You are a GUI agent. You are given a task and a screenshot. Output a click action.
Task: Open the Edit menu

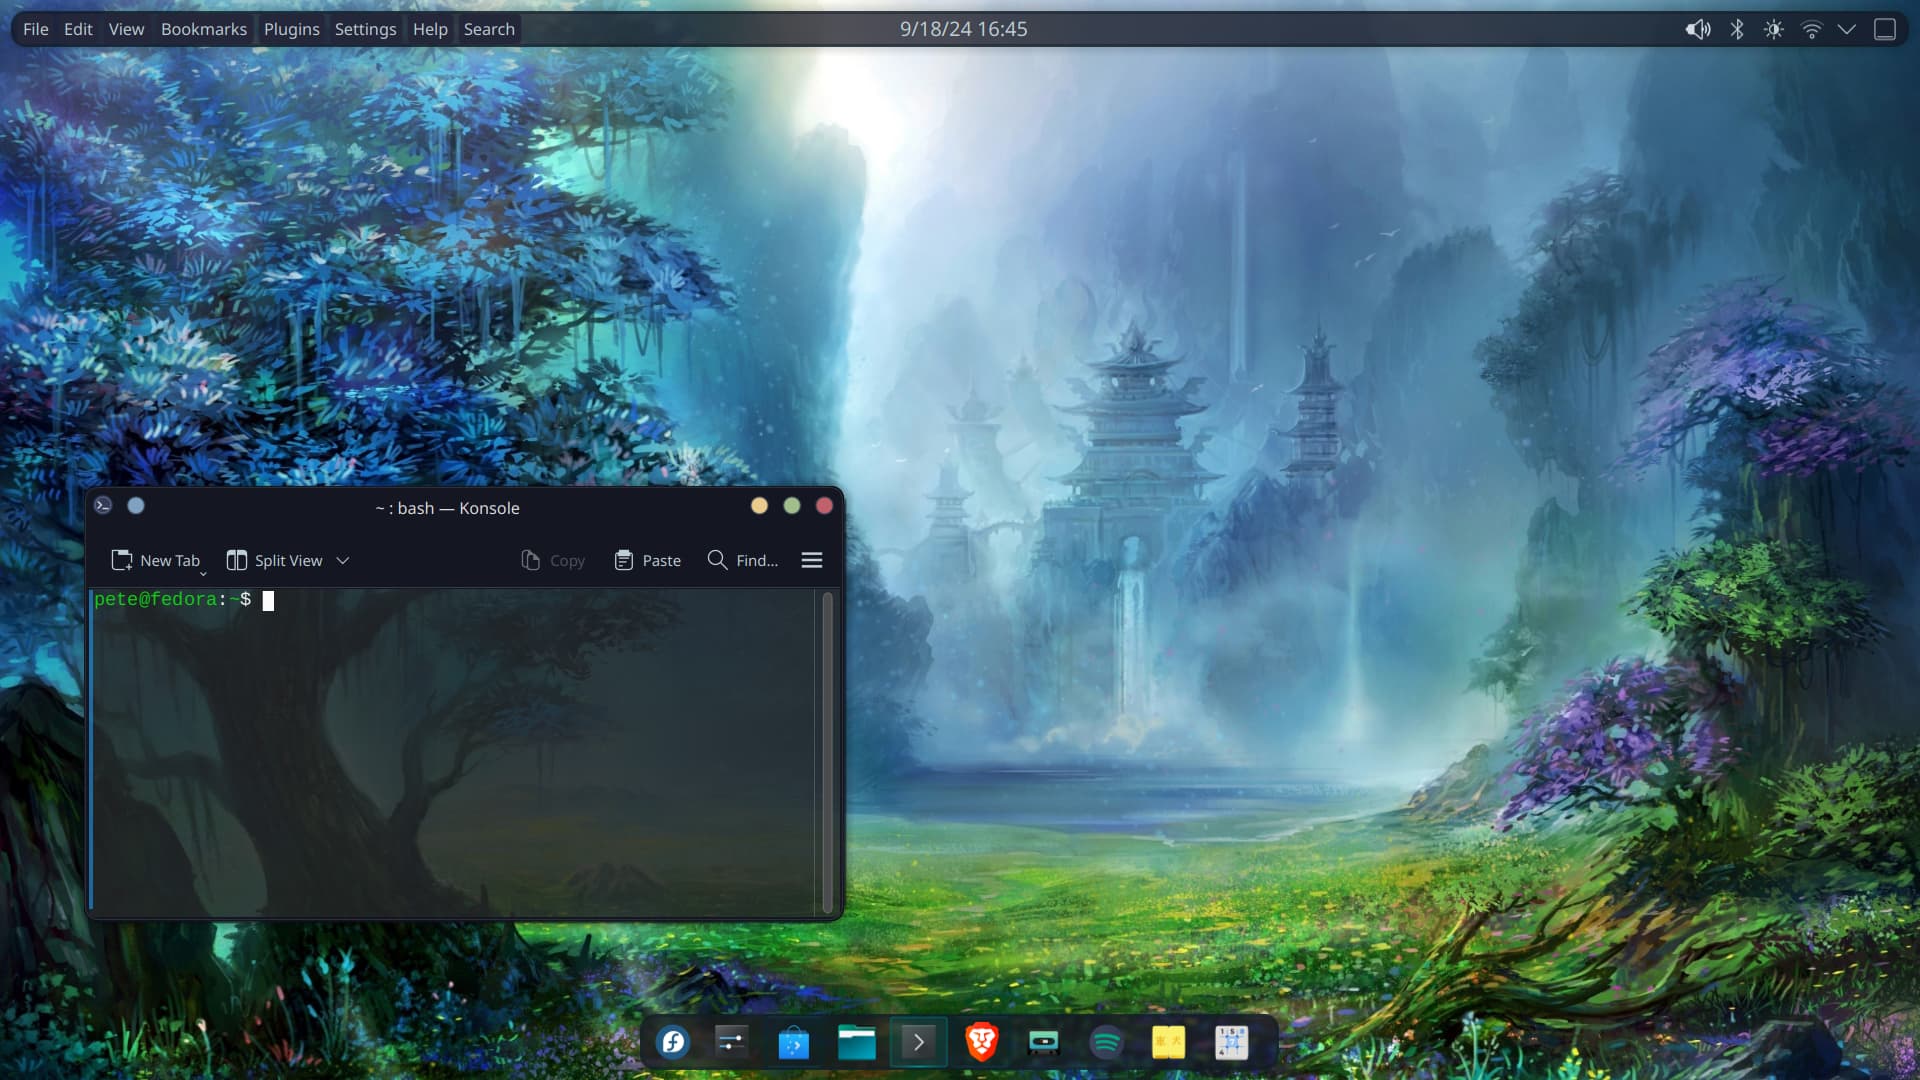(x=78, y=29)
